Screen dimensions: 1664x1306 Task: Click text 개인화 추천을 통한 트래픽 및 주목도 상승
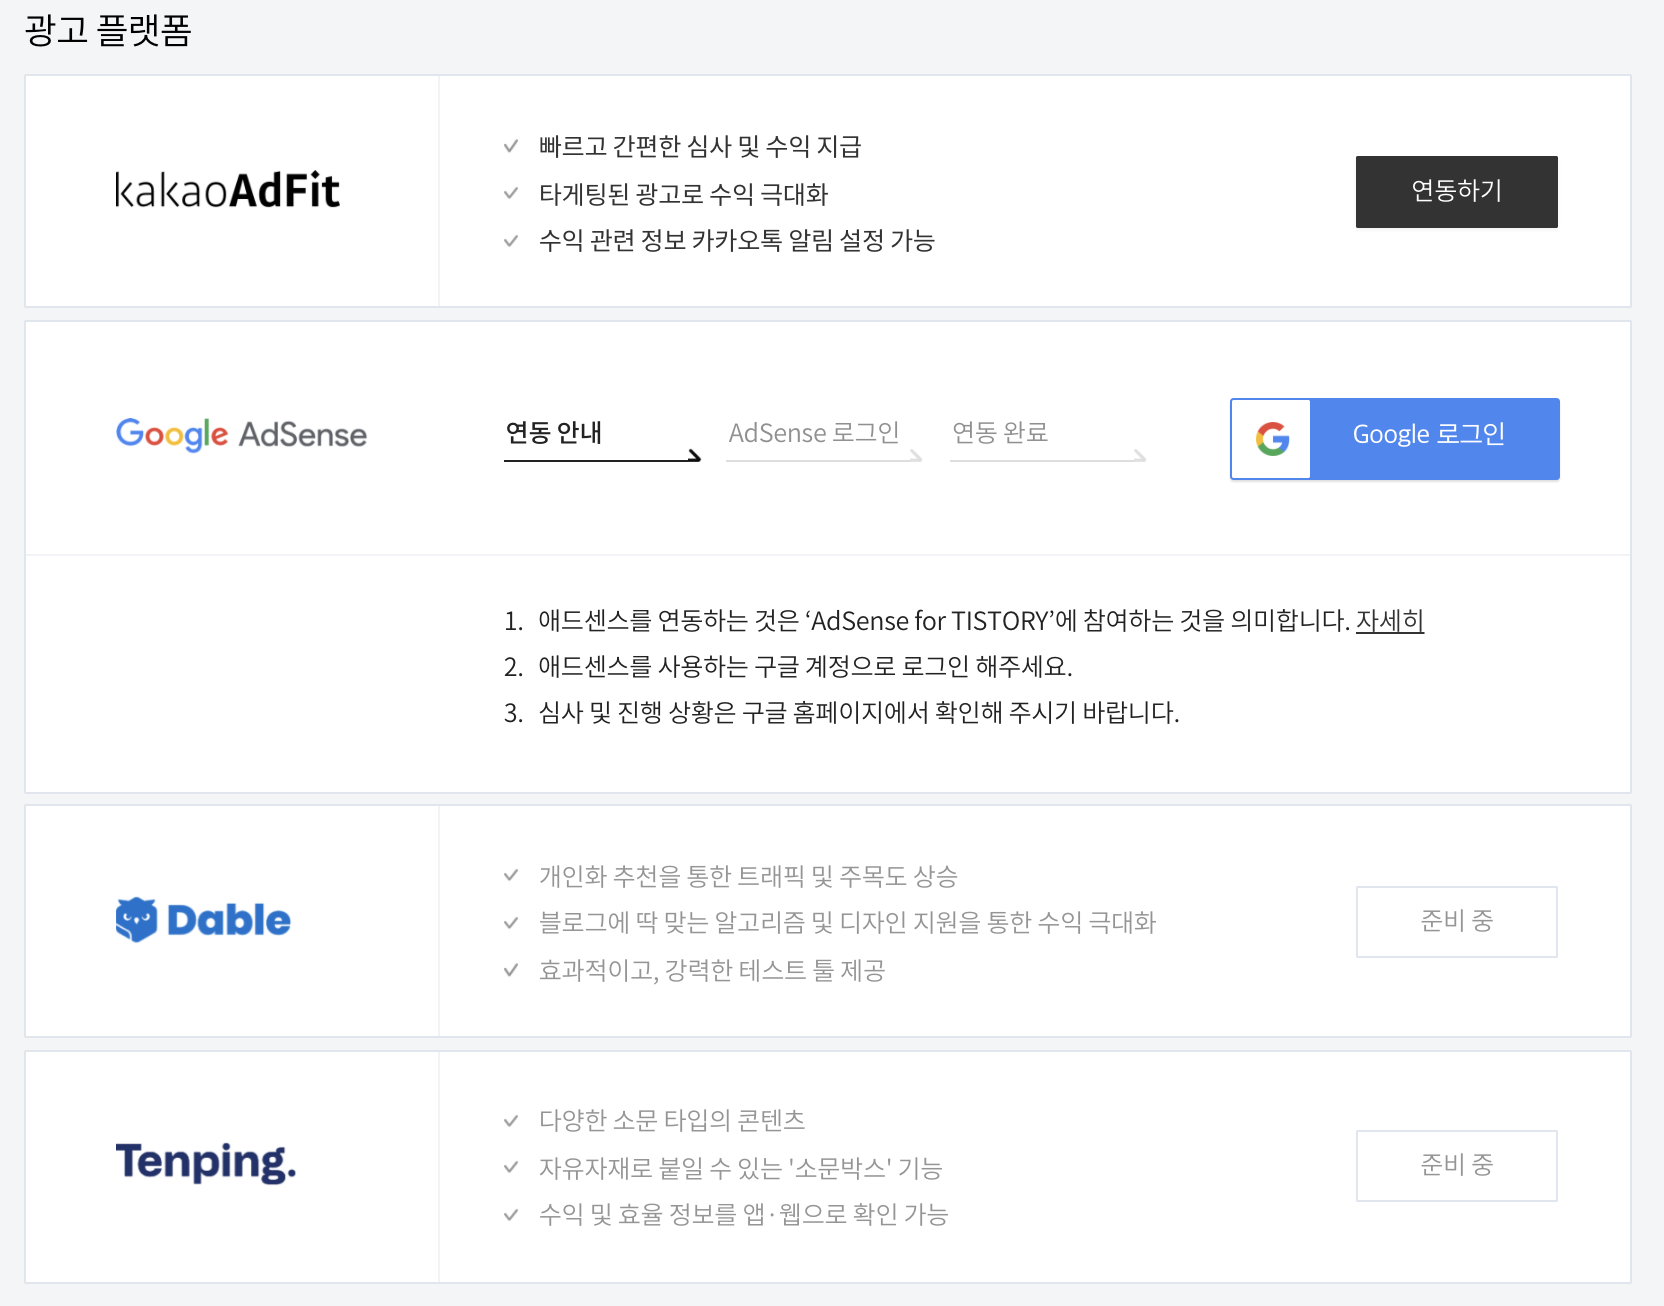click(x=748, y=876)
